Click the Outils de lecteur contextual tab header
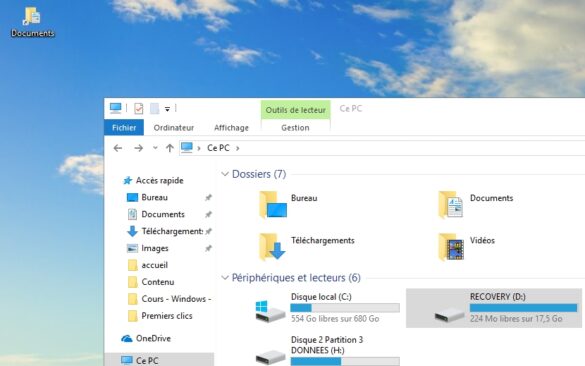Image resolution: width=585 pixels, height=366 pixels. (295, 110)
